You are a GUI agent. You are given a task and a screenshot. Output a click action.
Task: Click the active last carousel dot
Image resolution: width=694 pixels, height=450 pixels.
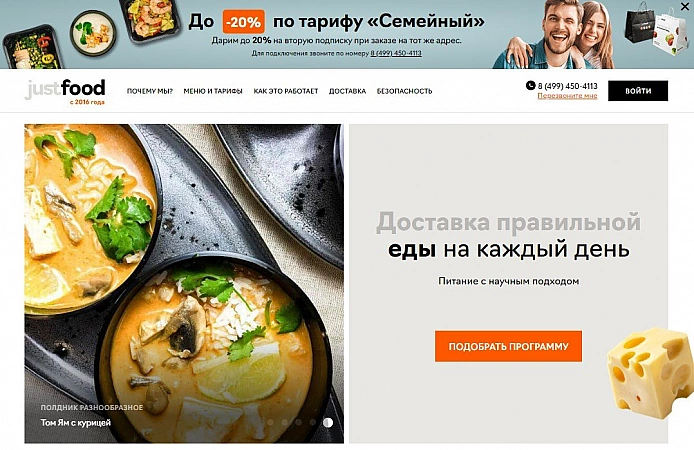click(328, 423)
